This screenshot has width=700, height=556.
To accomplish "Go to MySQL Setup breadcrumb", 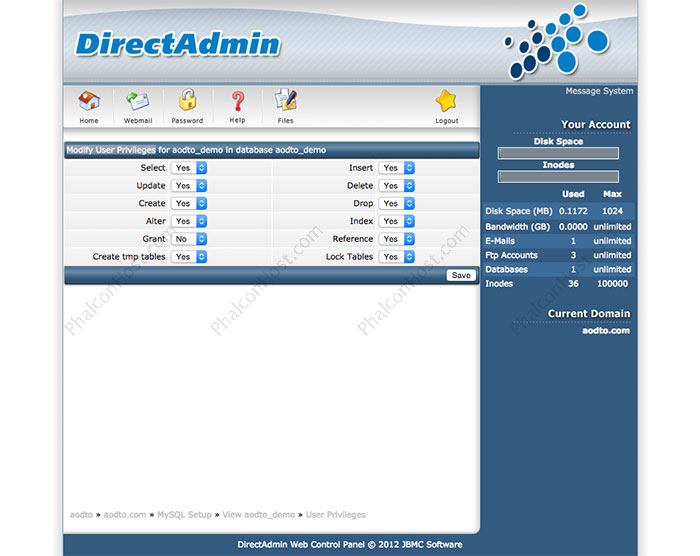I will click(x=184, y=515).
